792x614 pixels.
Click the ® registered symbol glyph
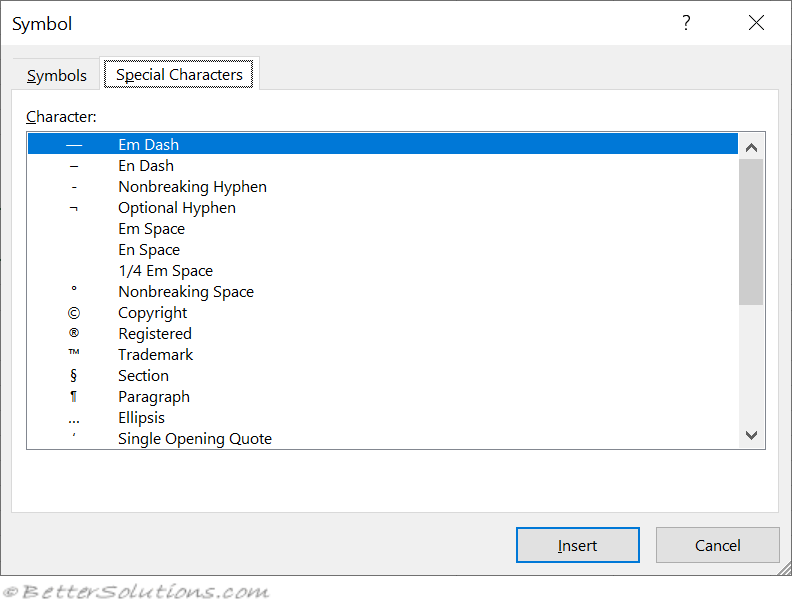[x=74, y=333]
